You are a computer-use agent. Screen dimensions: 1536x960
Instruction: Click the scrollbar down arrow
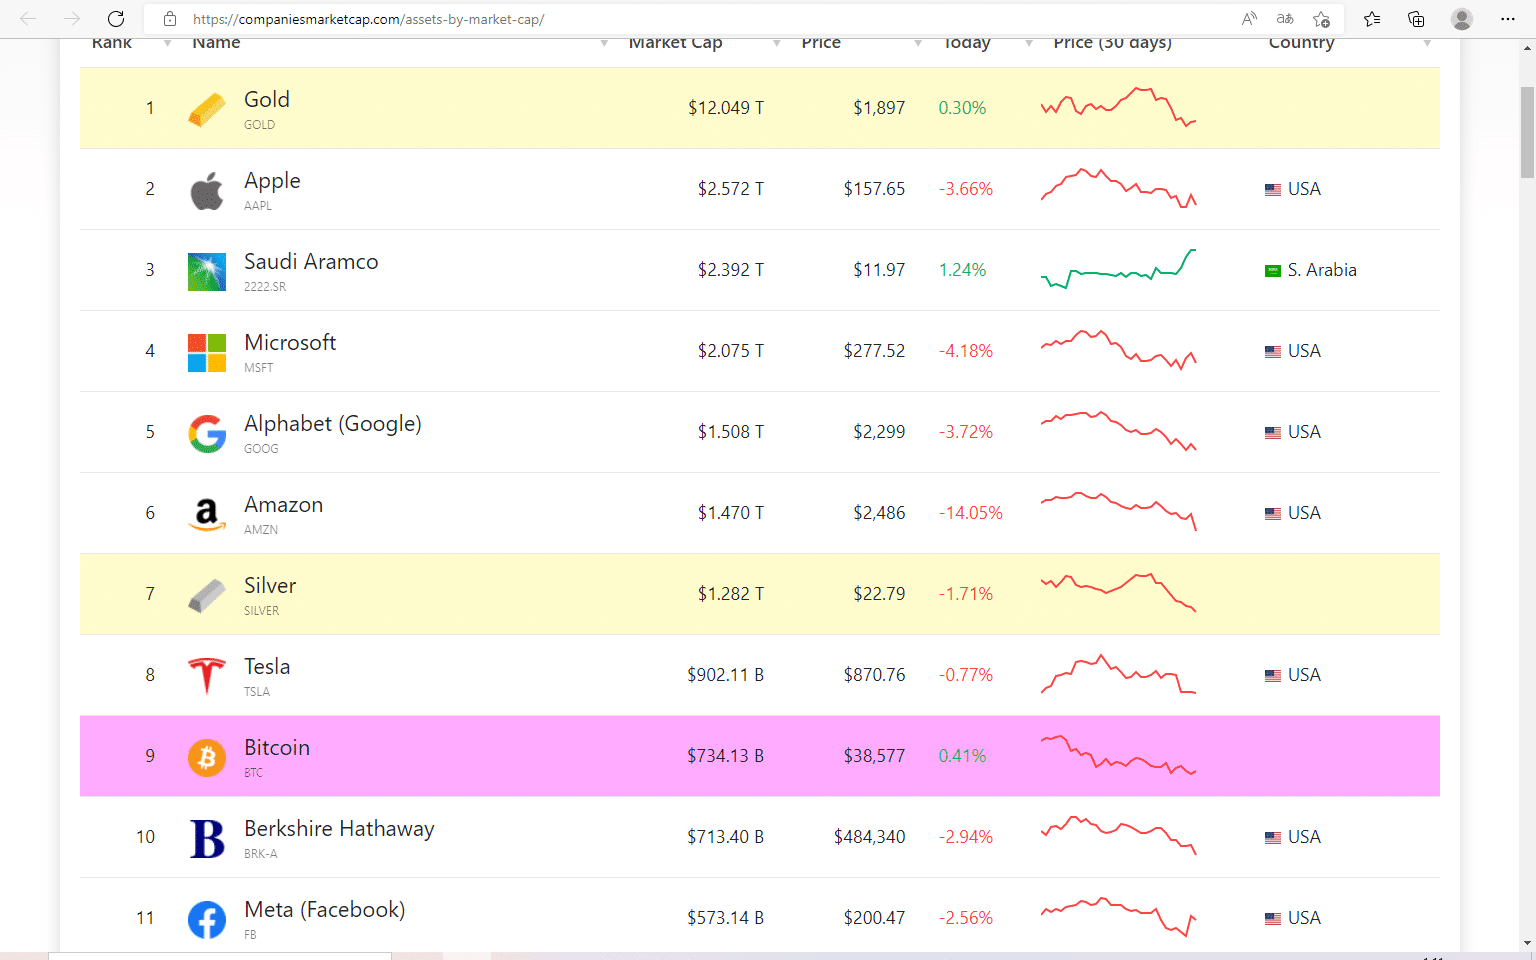pos(1527,943)
